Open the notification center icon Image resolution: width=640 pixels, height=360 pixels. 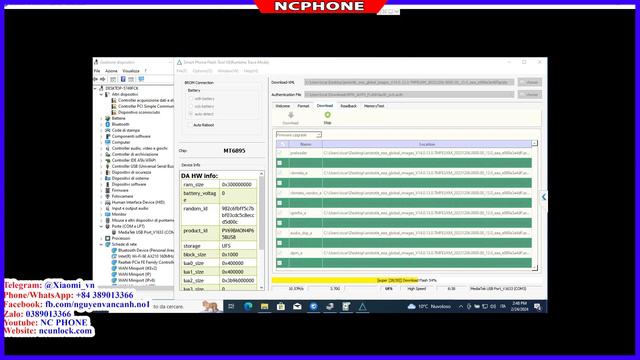coord(538,307)
